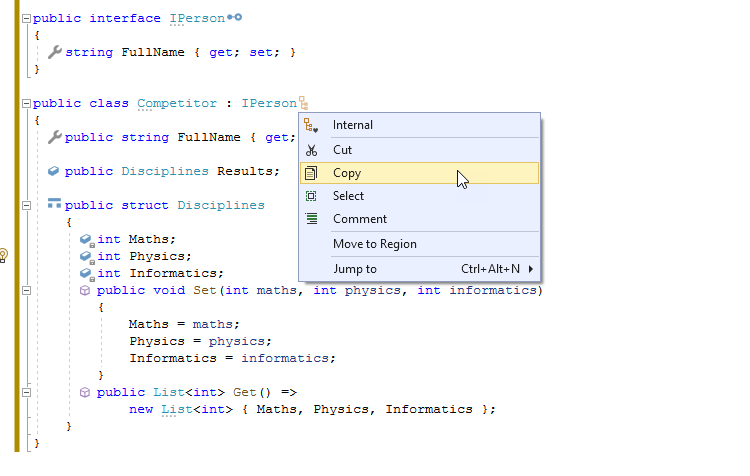Collapse the Competitor class block

click(26, 103)
